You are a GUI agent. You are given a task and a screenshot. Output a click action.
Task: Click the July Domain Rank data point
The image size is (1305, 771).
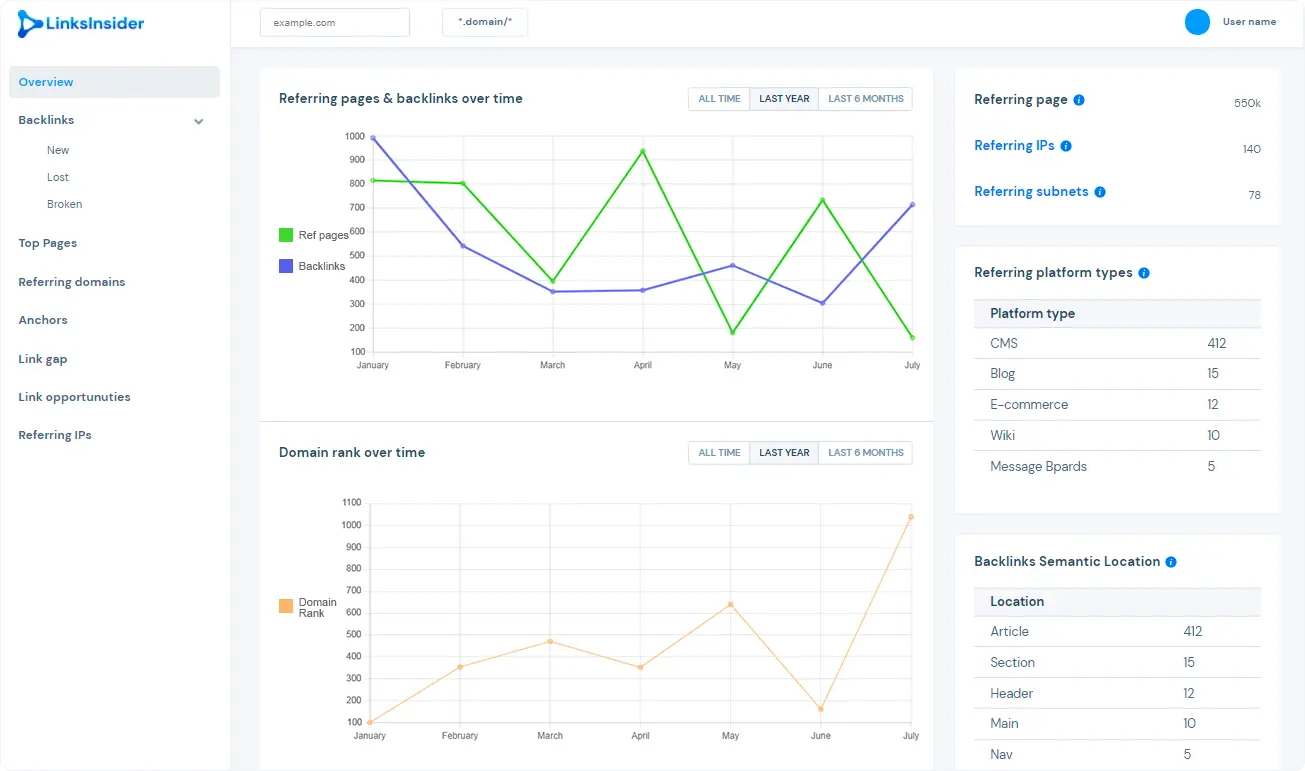coord(911,517)
